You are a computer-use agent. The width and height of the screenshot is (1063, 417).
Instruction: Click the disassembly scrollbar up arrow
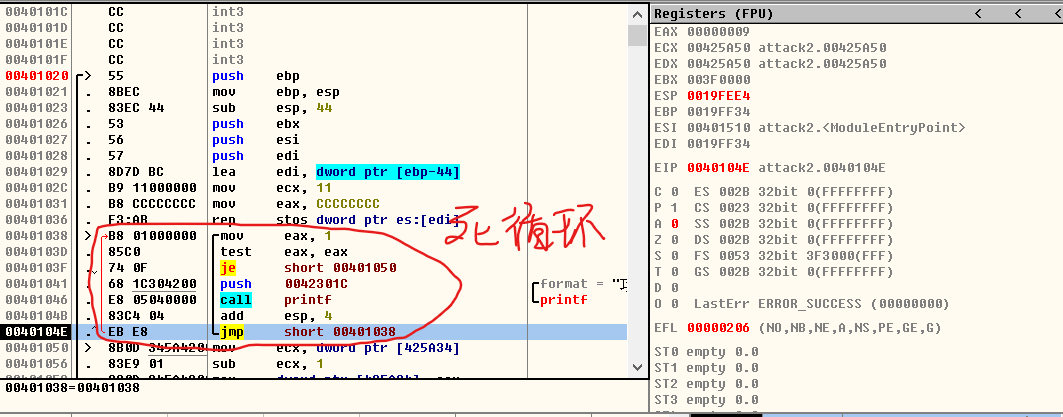(x=637, y=13)
